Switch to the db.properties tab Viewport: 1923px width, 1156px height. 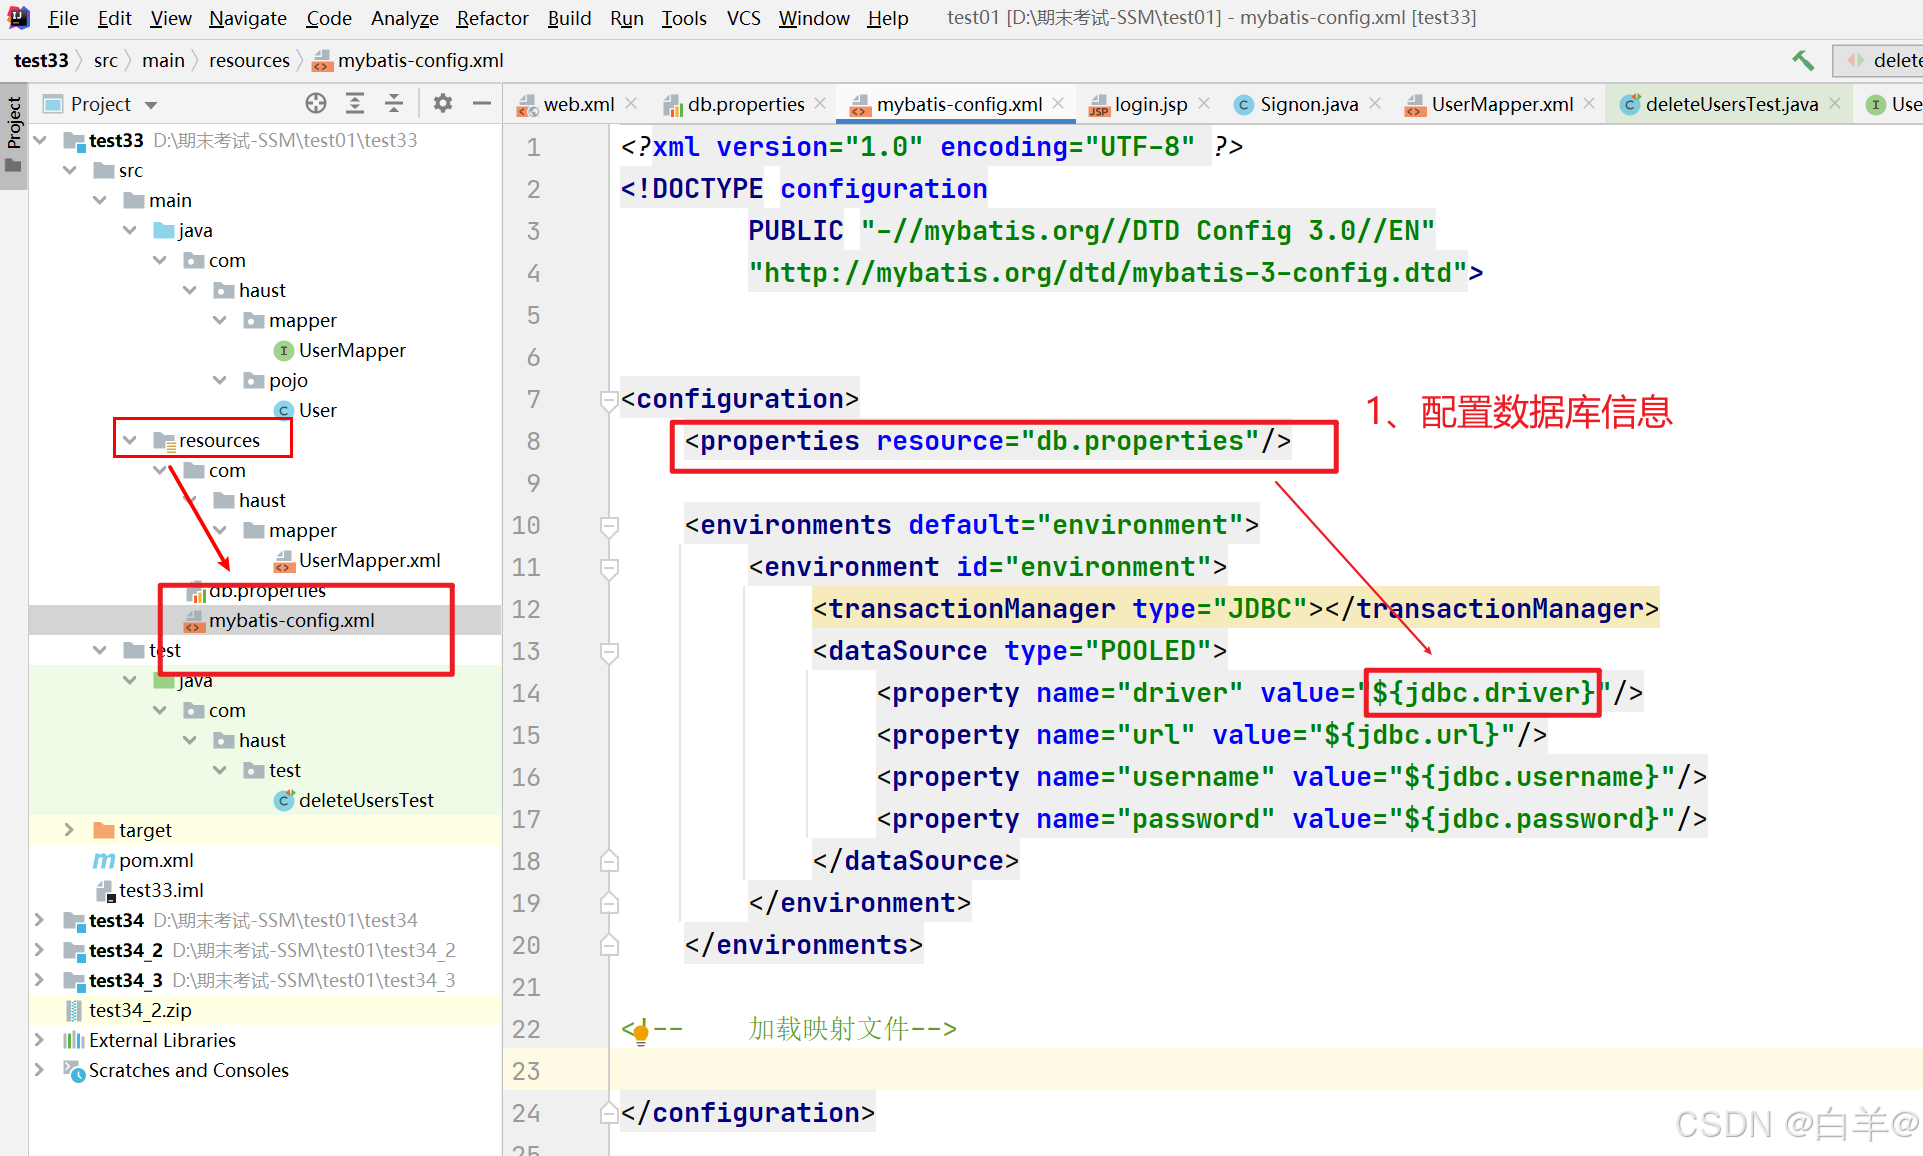[745, 104]
